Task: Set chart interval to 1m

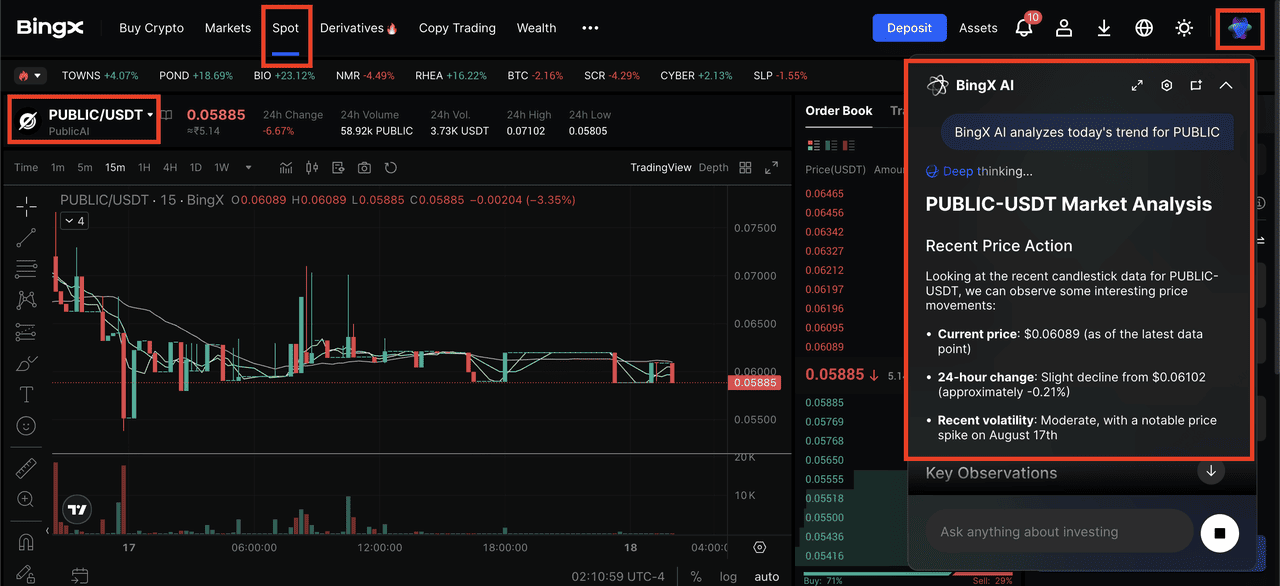Action: click(58, 167)
